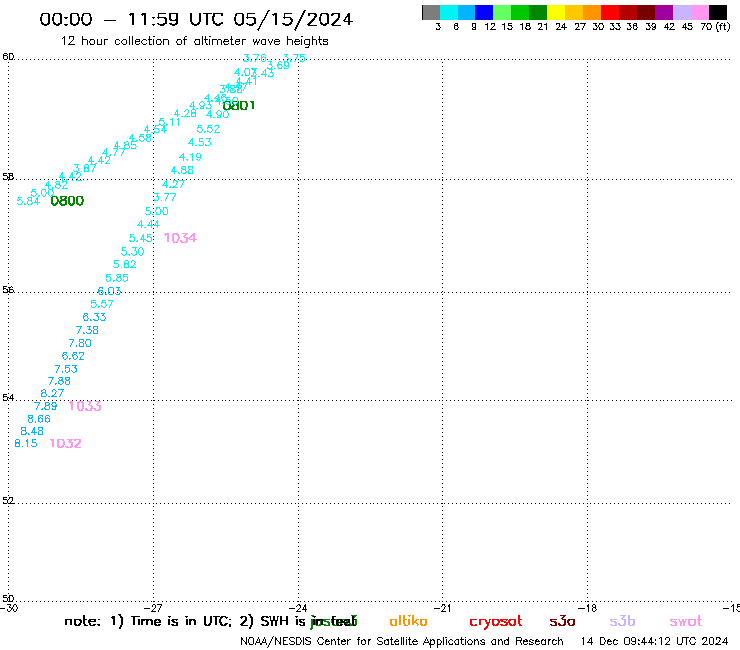Click the pink time stamp '1033'
The width and height of the screenshot is (740, 650).
(85, 406)
